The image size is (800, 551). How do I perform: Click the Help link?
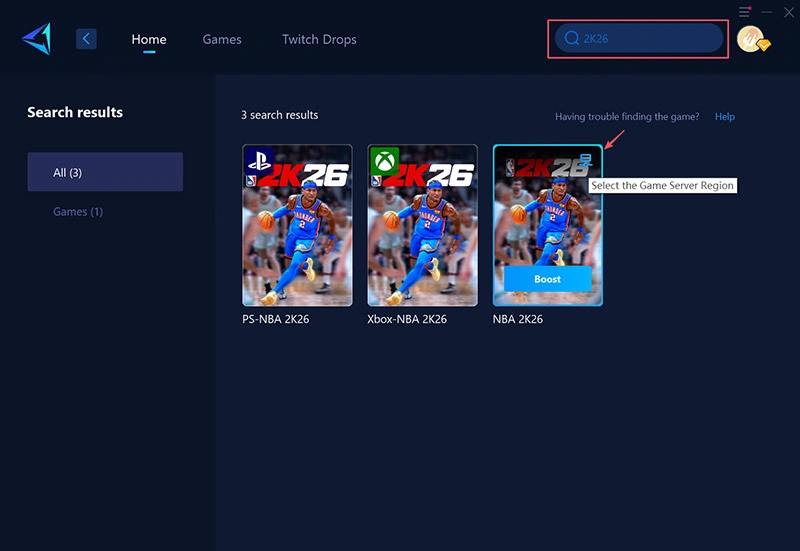(x=724, y=117)
